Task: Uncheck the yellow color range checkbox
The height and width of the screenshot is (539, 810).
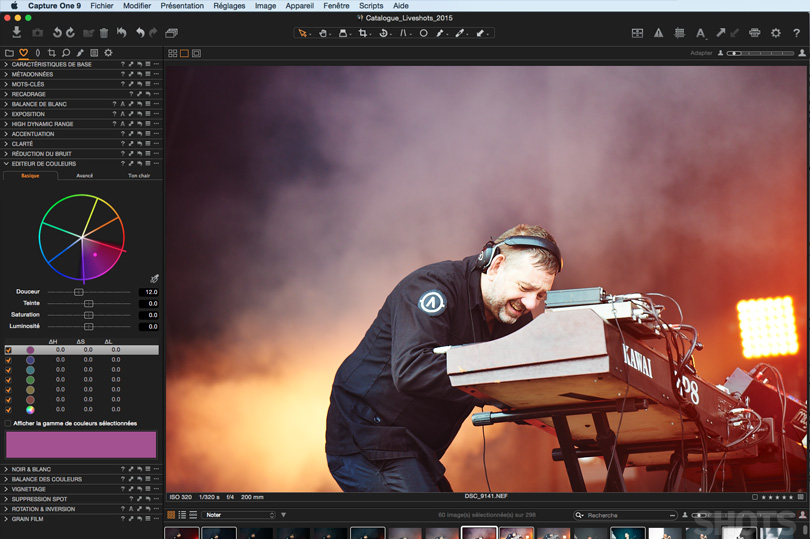Action: pos(8,390)
